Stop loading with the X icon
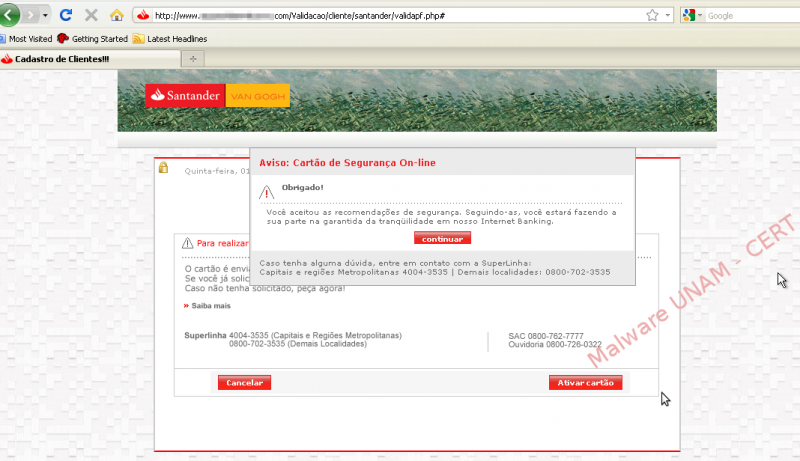 (91, 15)
